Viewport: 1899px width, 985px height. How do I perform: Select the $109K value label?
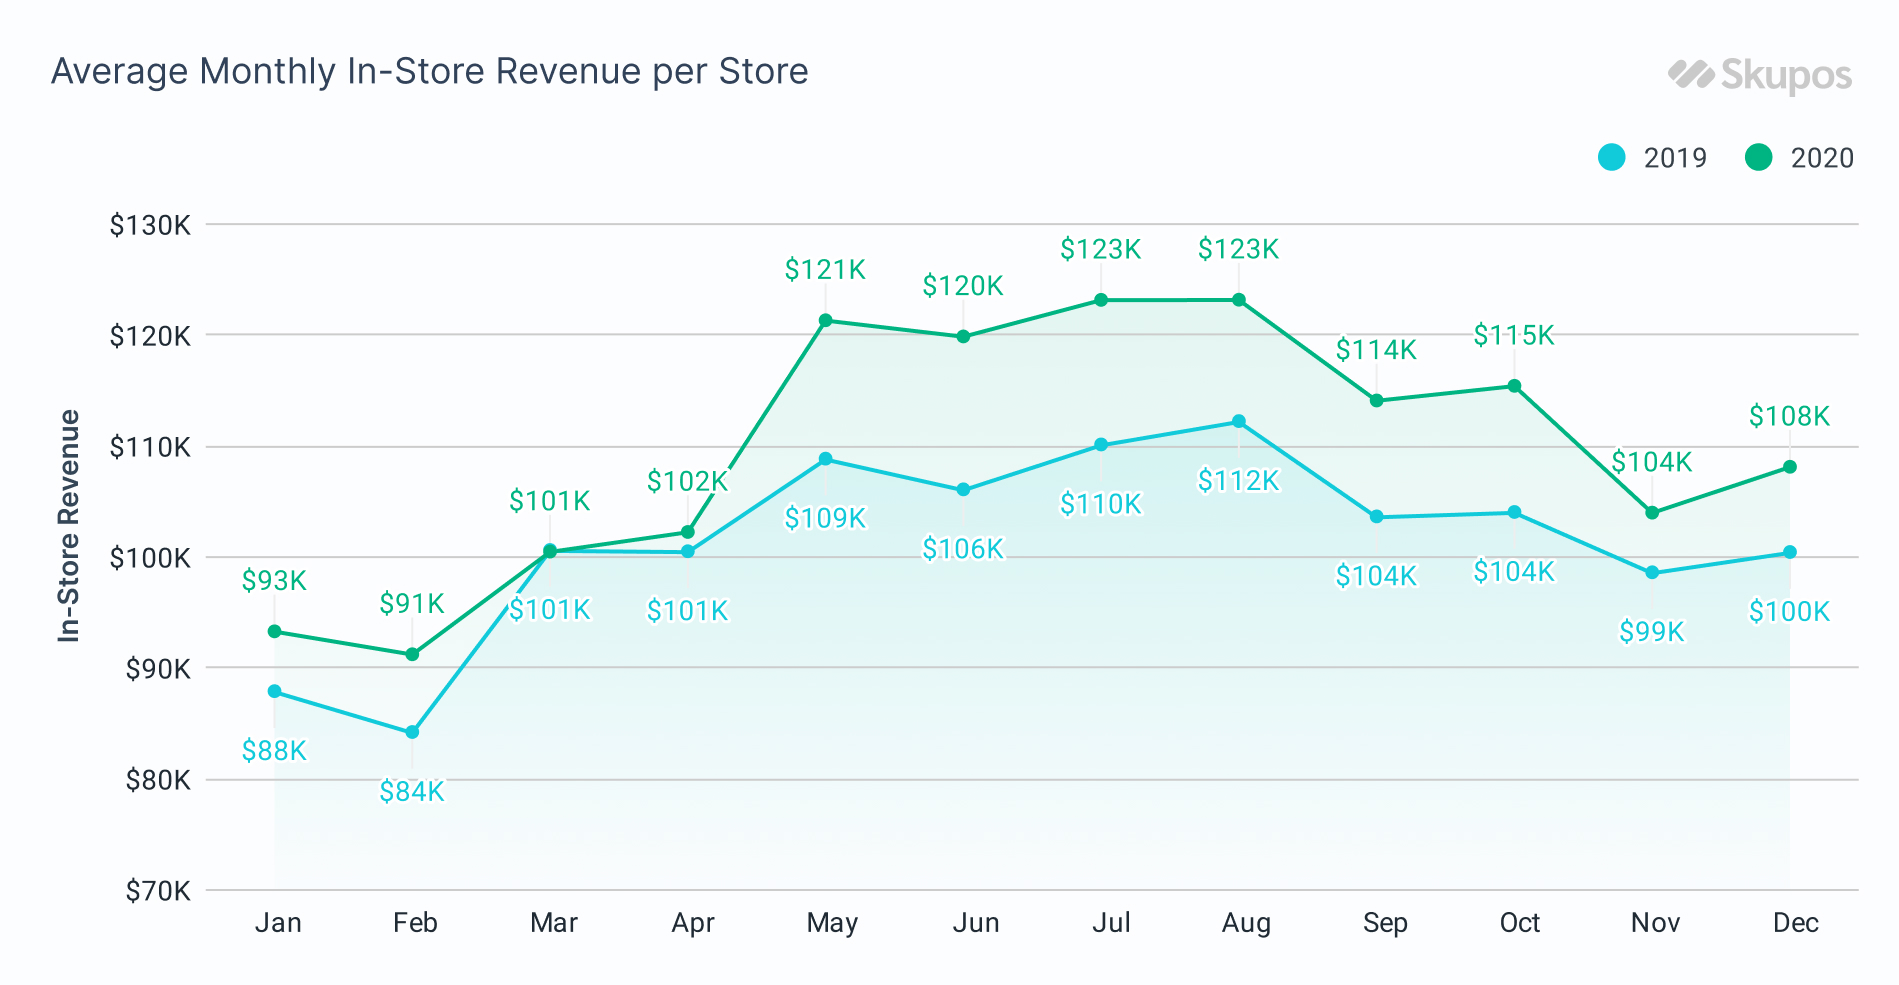pos(825,518)
